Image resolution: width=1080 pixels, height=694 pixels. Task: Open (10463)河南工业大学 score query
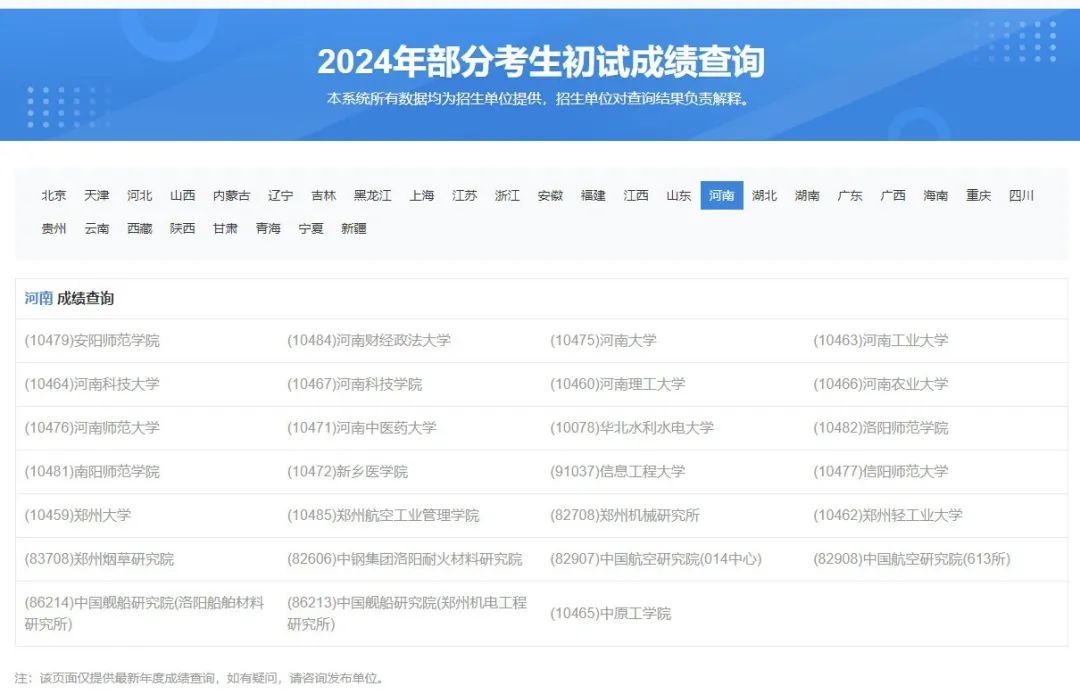point(881,340)
